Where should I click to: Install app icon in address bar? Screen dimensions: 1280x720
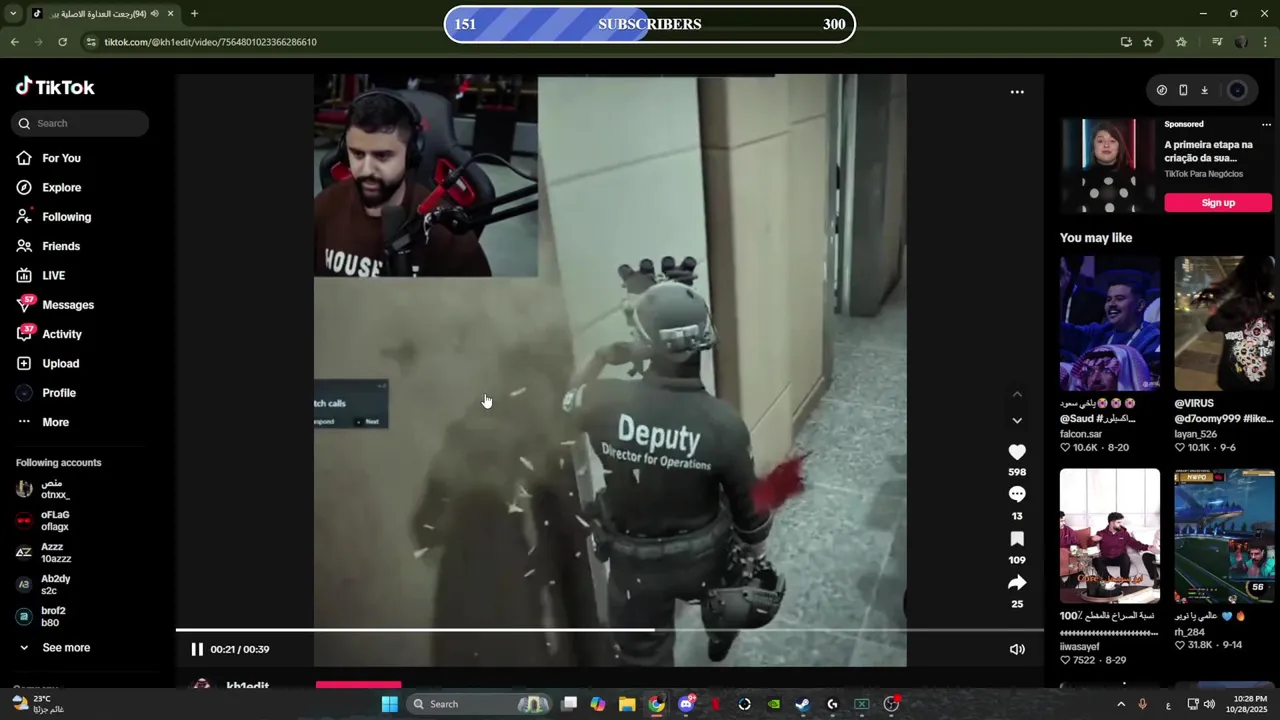point(1126,42)
